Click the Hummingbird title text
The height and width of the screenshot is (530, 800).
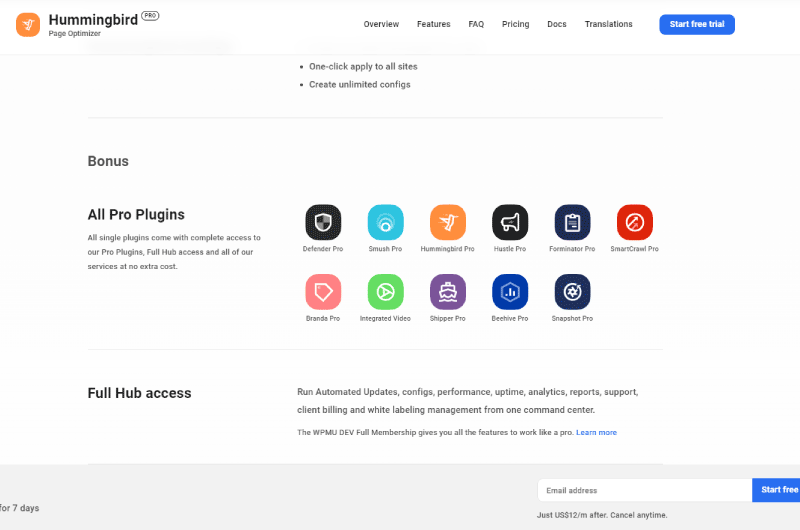coord(93,19)
